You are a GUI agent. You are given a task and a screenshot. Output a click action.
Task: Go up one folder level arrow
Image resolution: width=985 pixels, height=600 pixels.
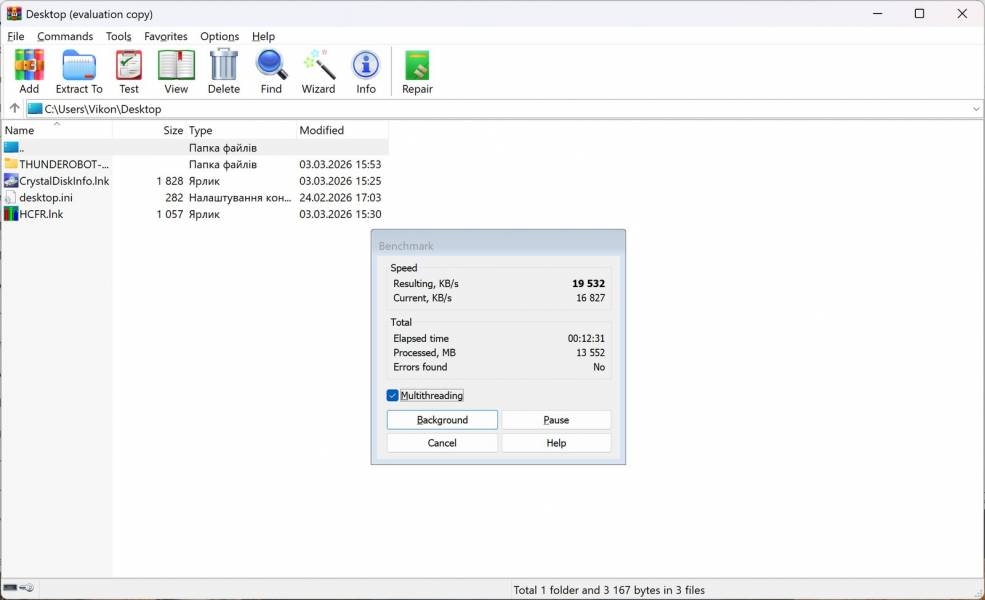click(14, 108)
